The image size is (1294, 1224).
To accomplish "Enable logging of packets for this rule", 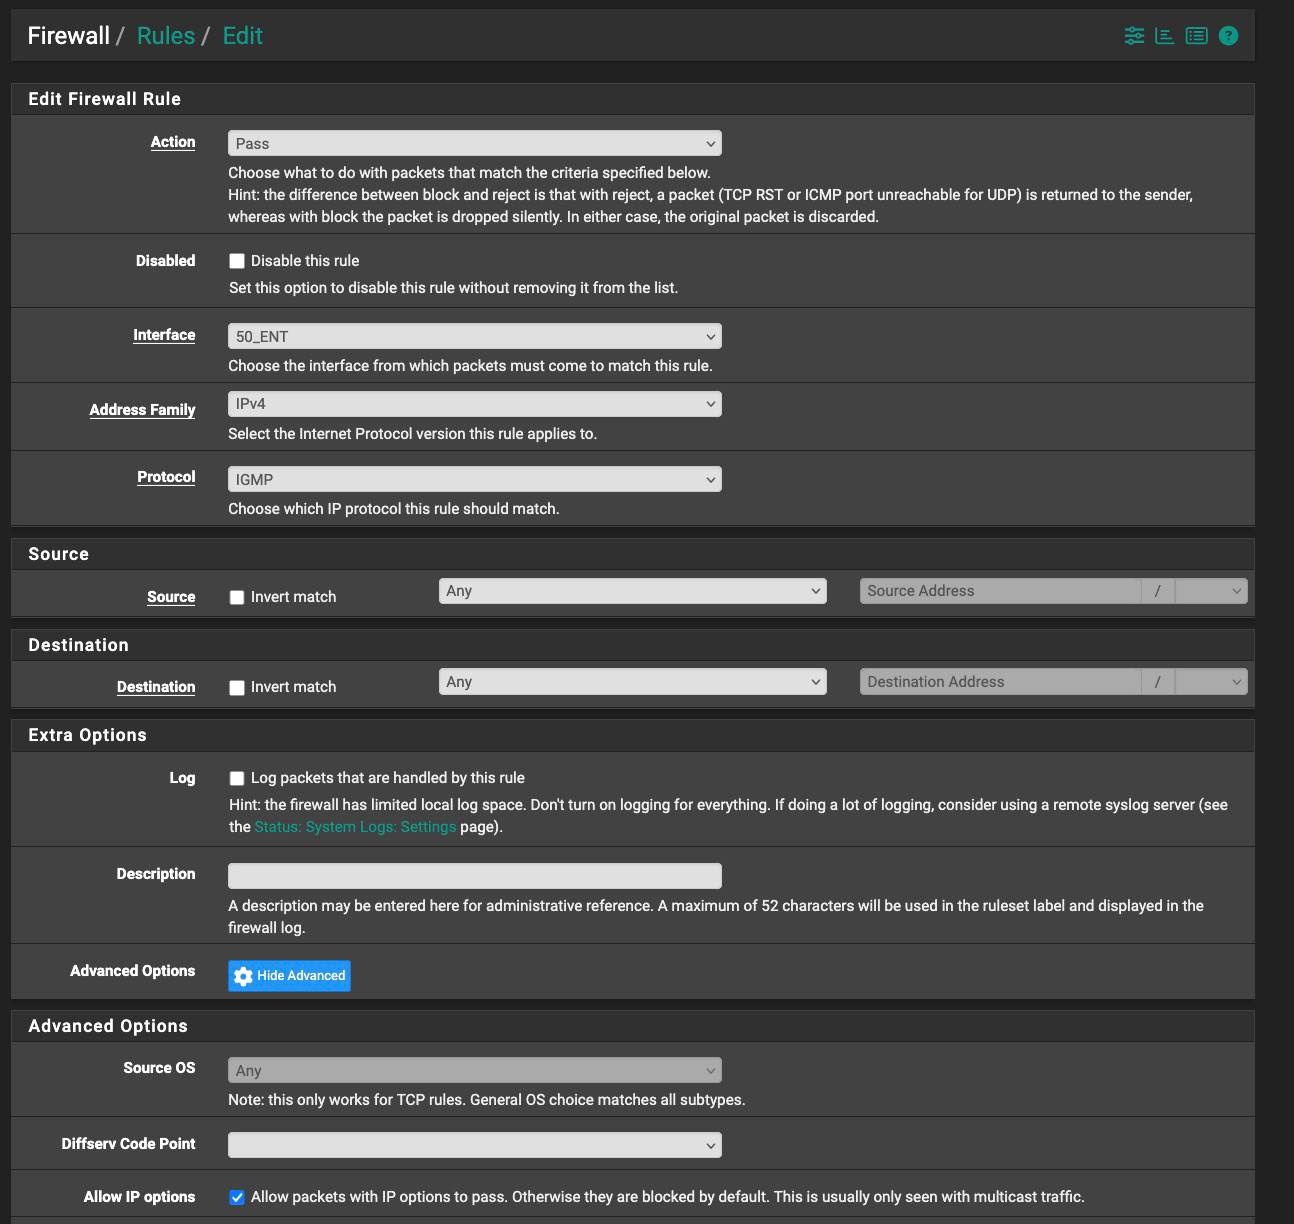I will (x=236, y=777).
